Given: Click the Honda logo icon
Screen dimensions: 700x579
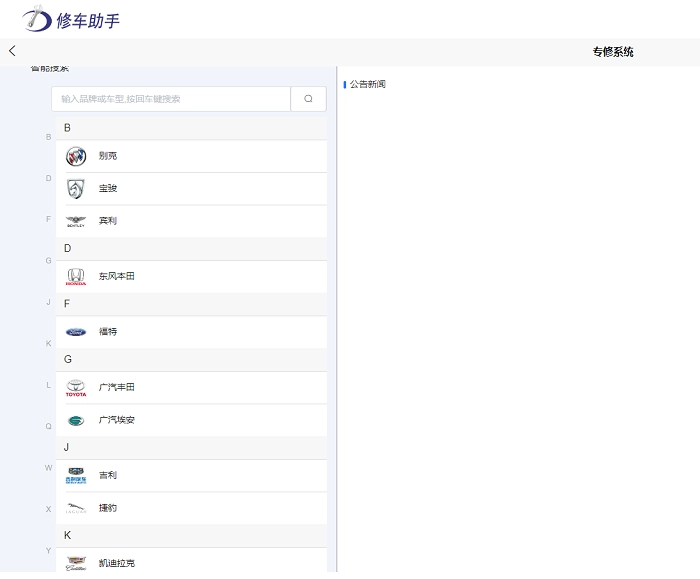Looking at the screenshot, I should [x=76, y=276].
